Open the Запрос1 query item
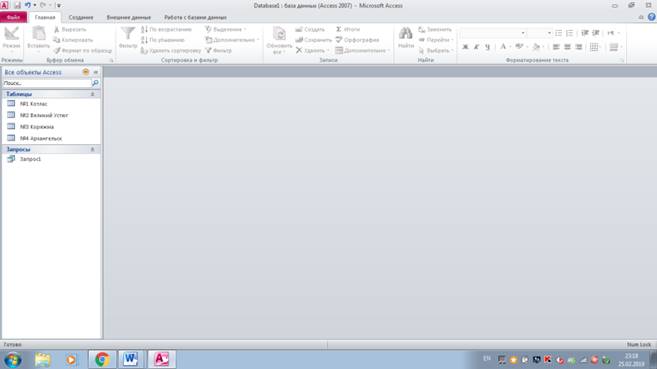Screen dimensions: 657x369 (x=30, y=159)
